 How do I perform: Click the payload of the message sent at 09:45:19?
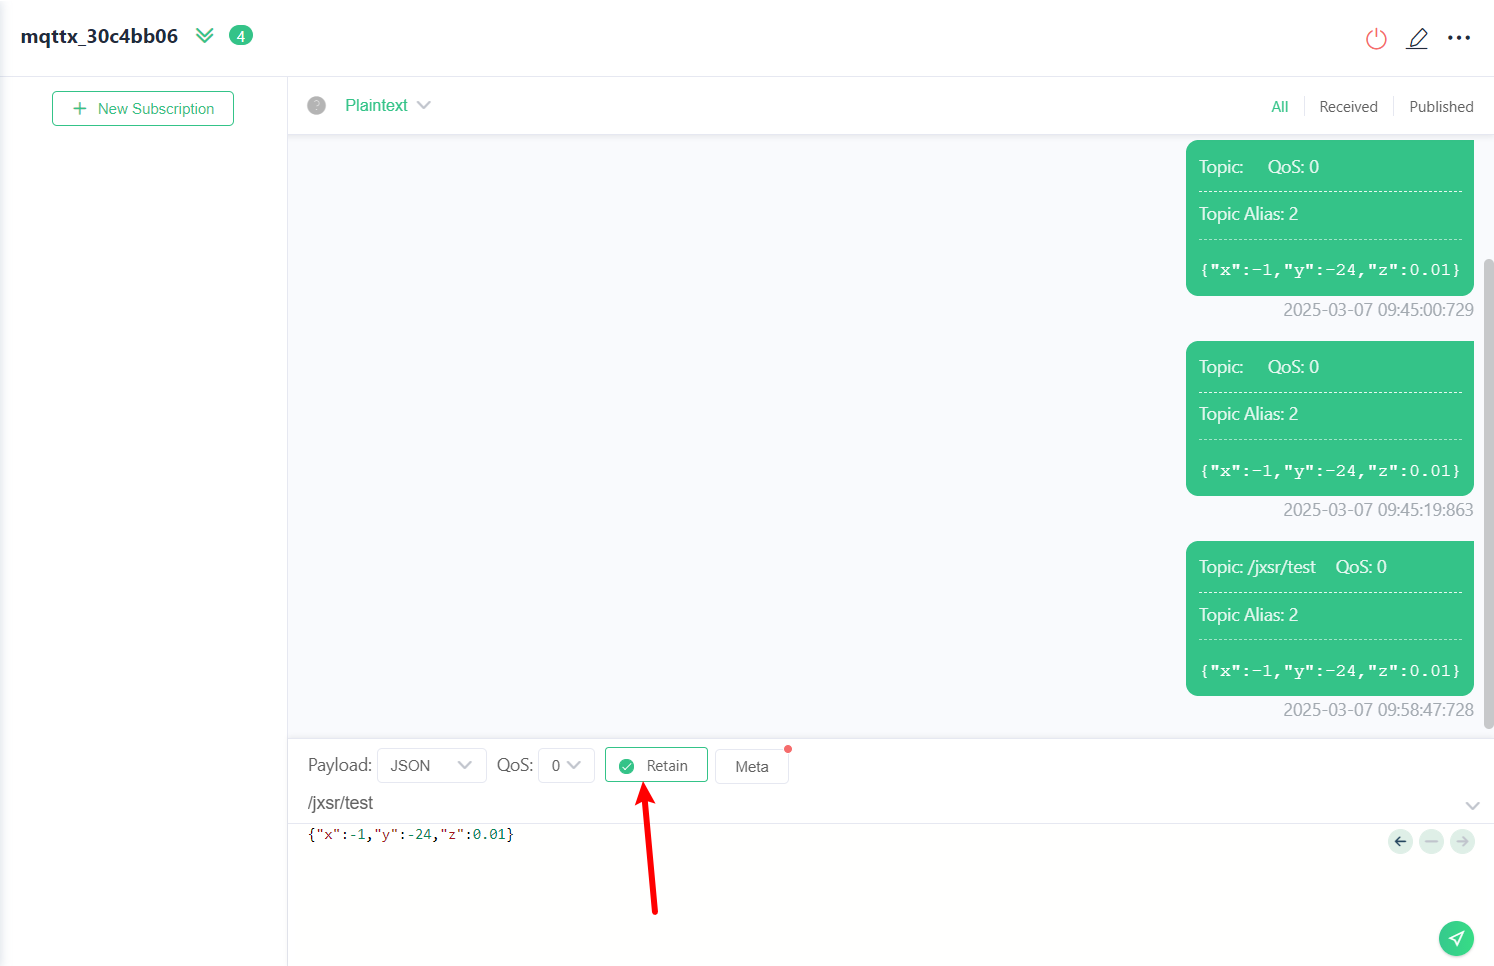click(1330, 471)
